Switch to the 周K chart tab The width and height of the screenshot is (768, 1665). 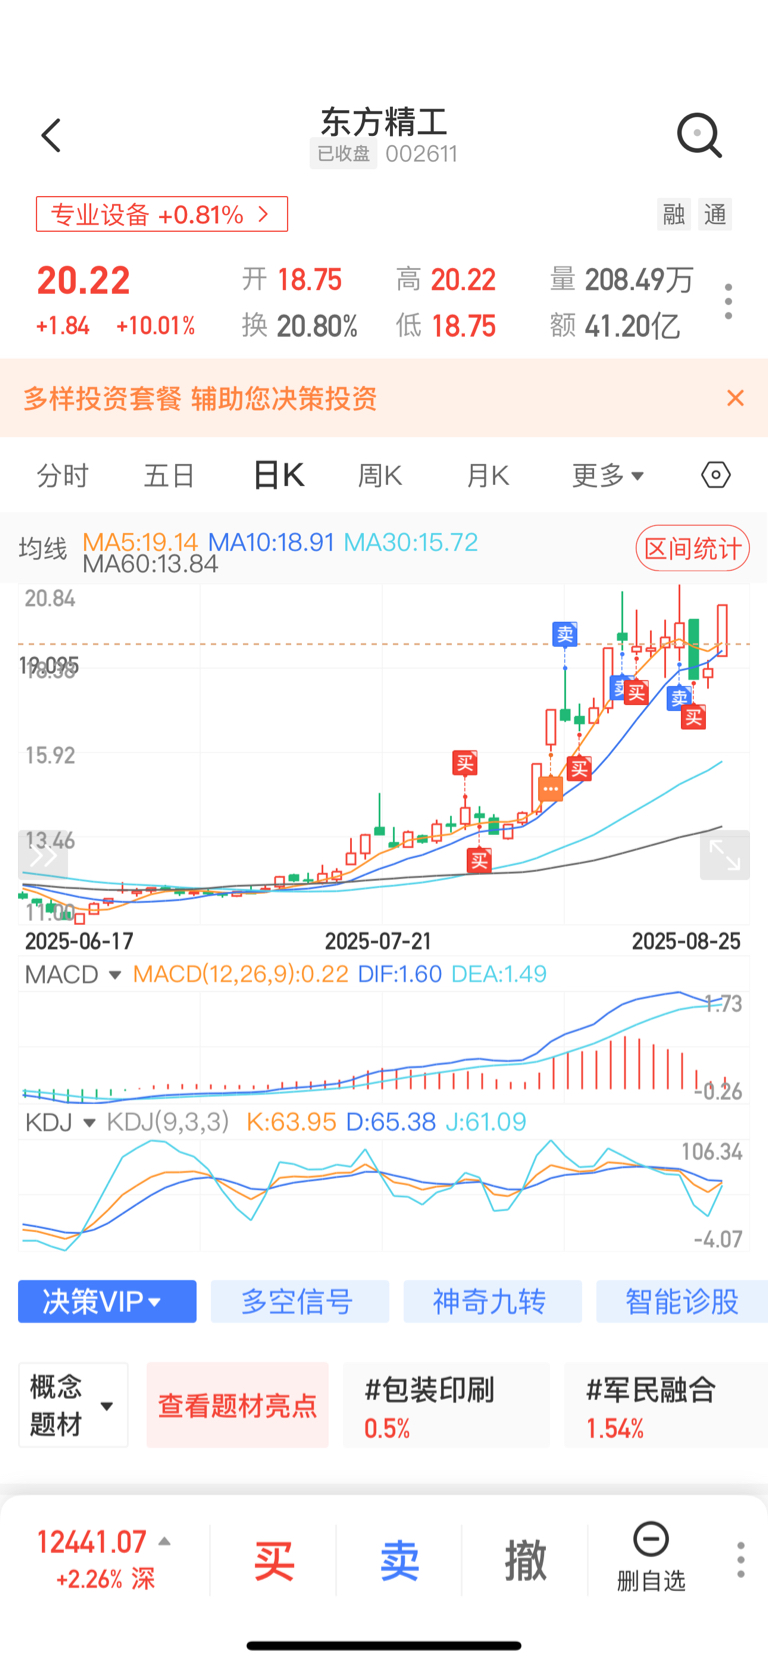click(380, 475)
